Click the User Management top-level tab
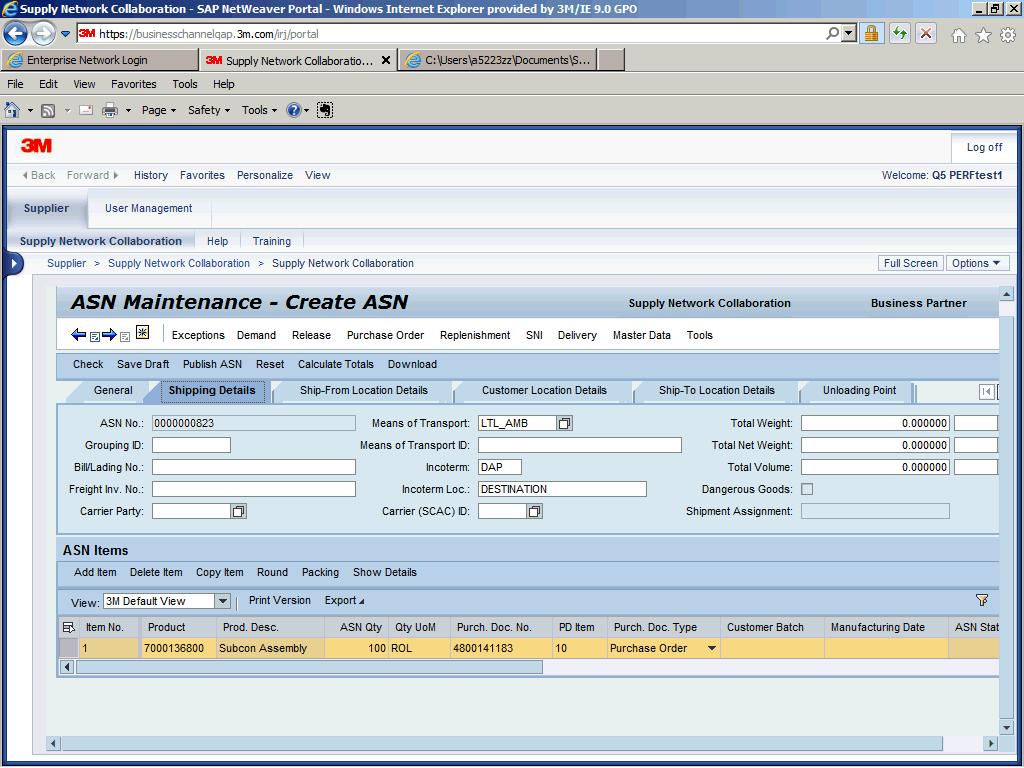The height and width of the screenshot is (768, 1024). [x=148, y=208]
